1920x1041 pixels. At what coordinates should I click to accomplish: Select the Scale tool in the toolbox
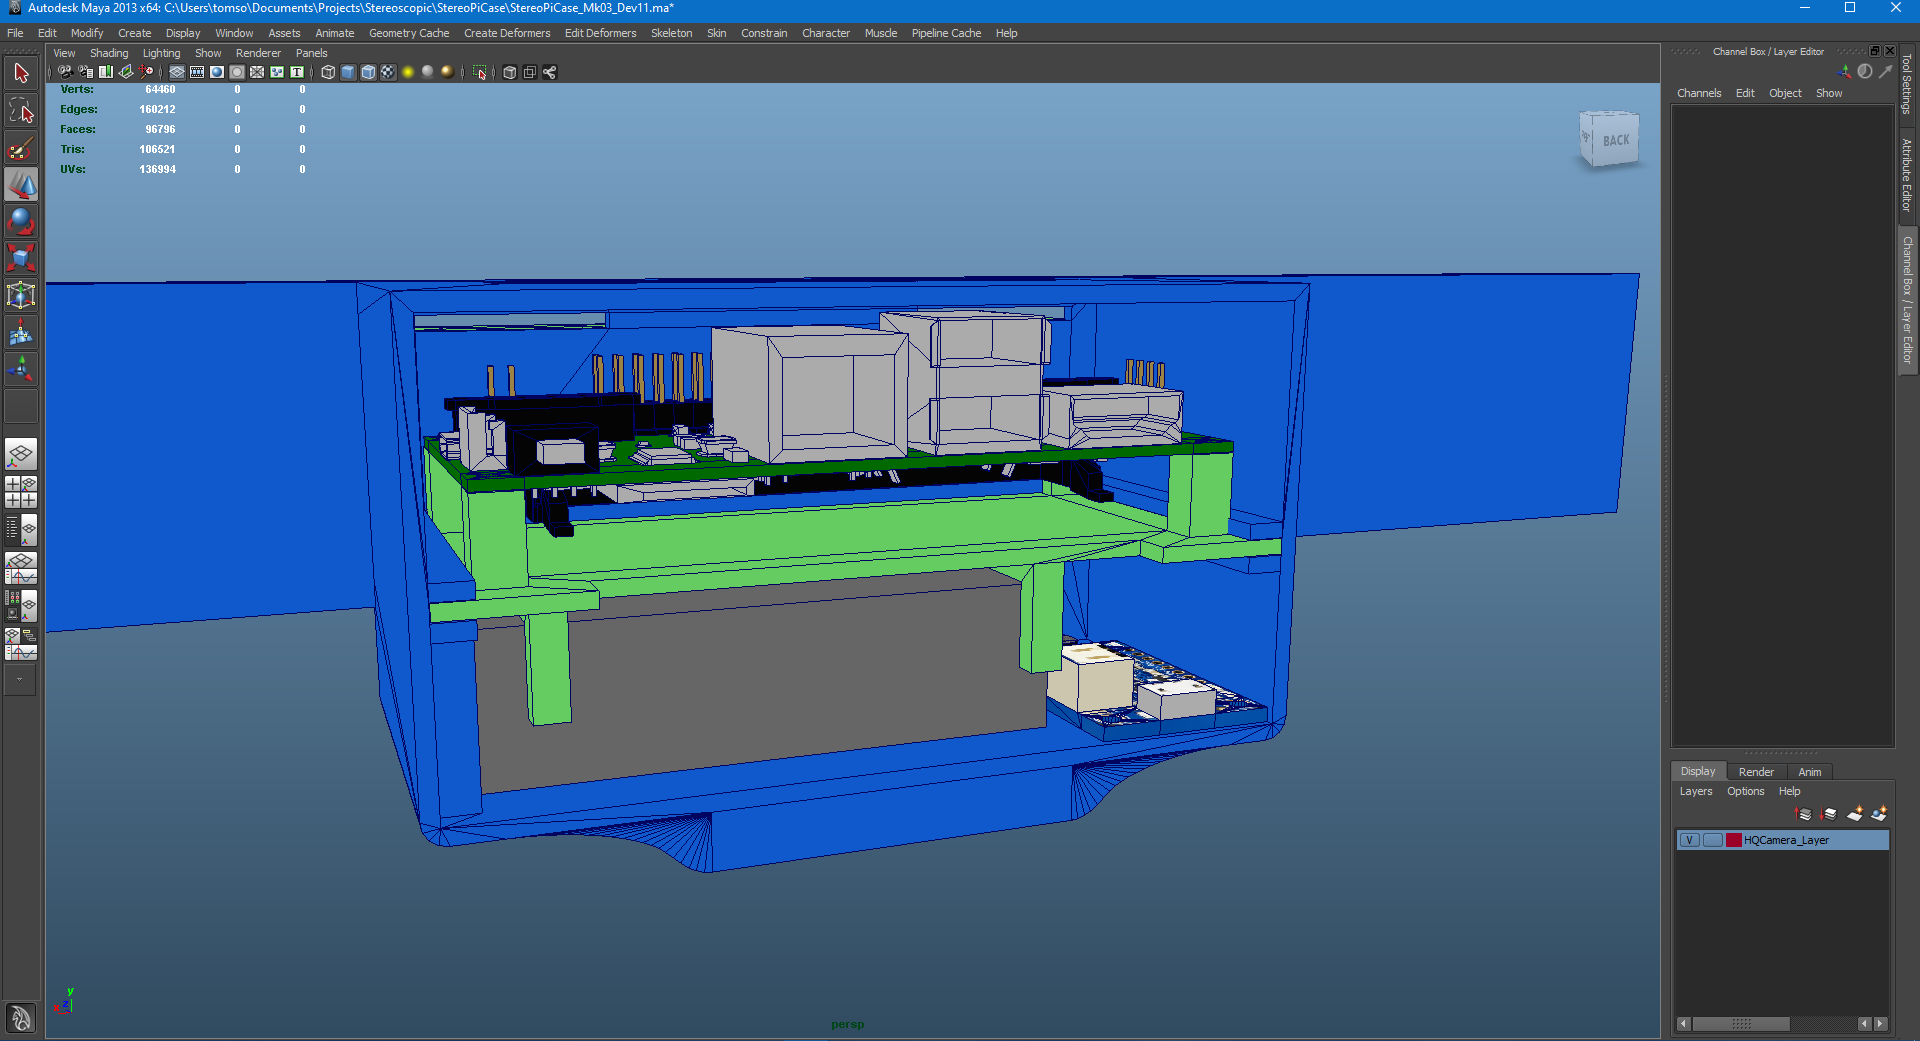21,257
